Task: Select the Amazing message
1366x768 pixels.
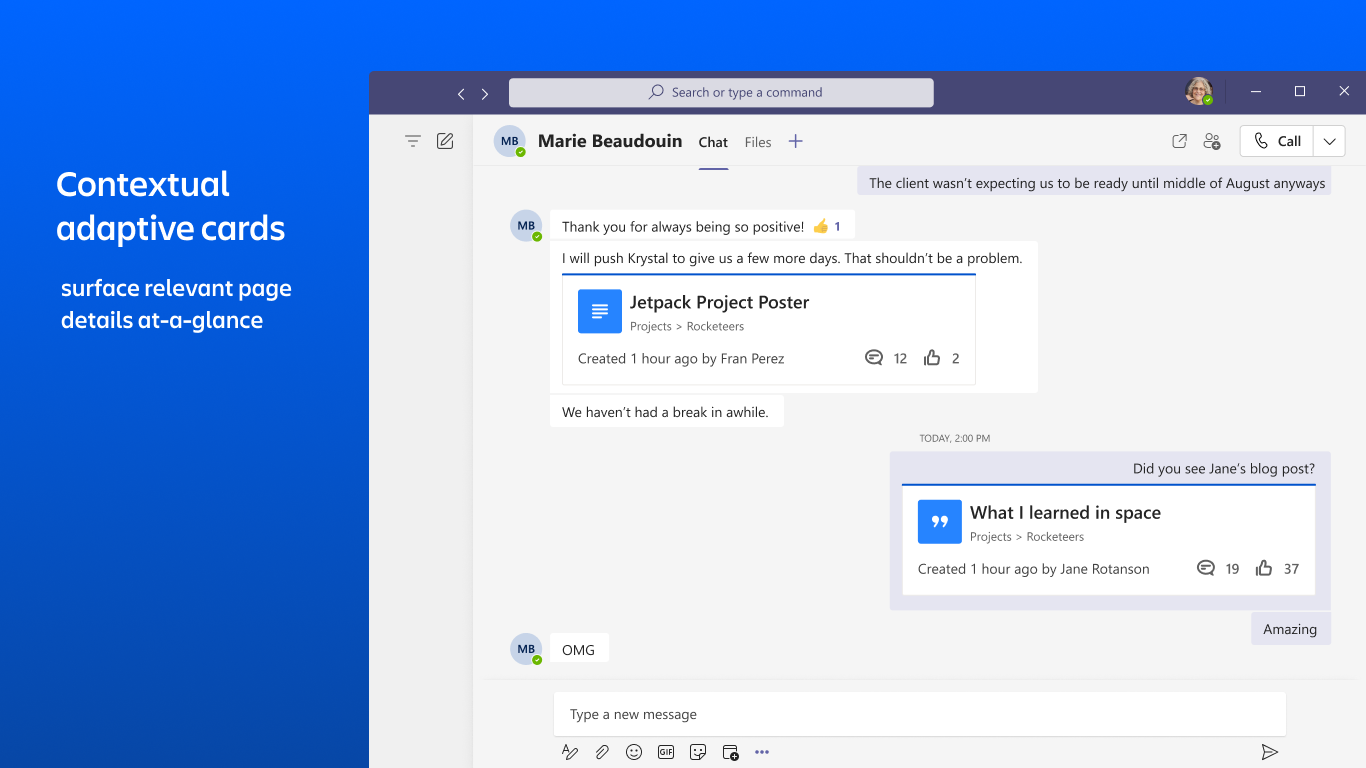Action: point(1290,629)
